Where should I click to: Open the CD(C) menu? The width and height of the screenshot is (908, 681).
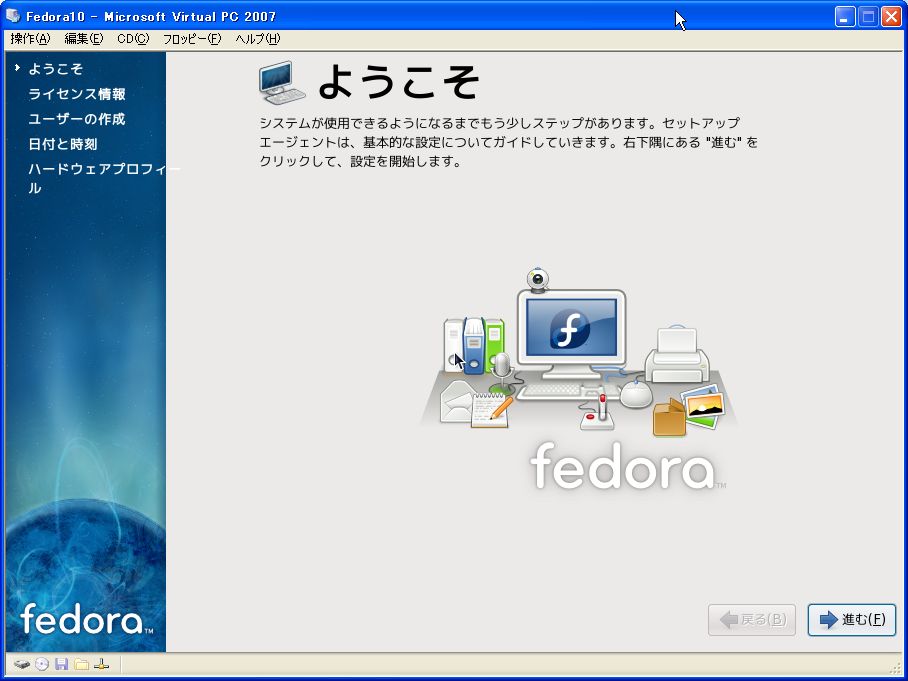pos(133,39)
